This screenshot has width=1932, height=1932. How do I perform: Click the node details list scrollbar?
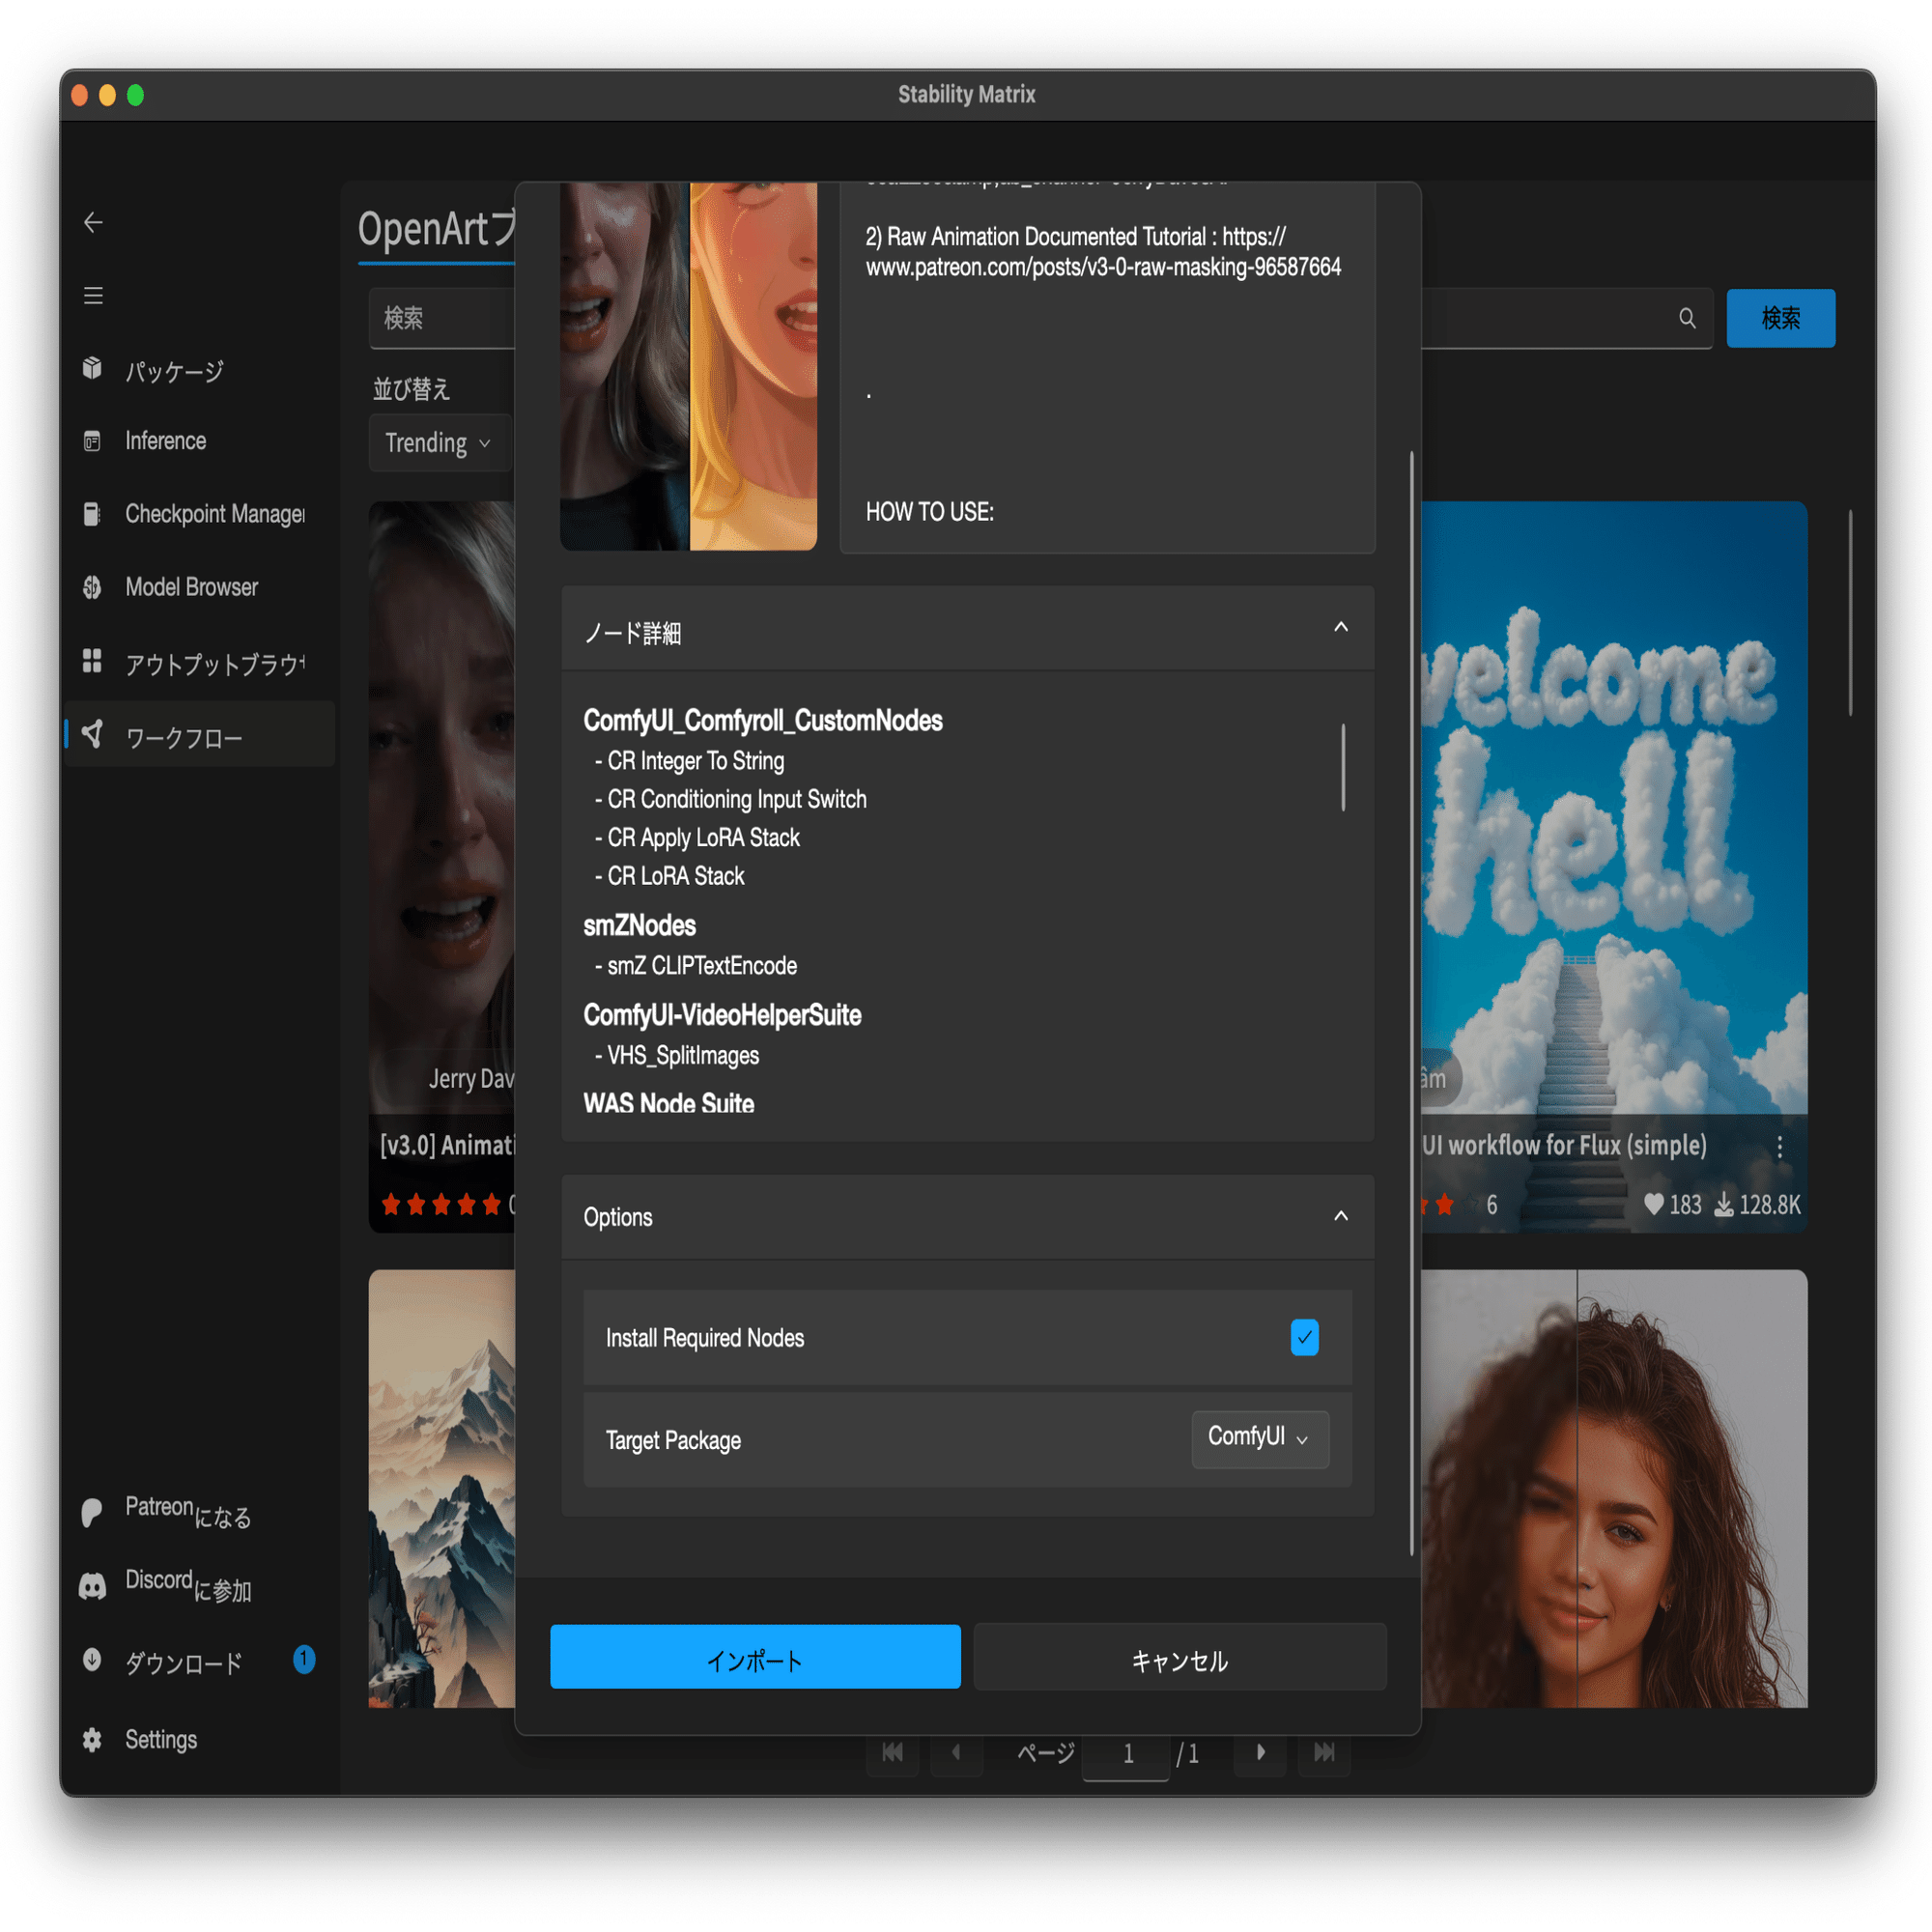(1343, 767)
